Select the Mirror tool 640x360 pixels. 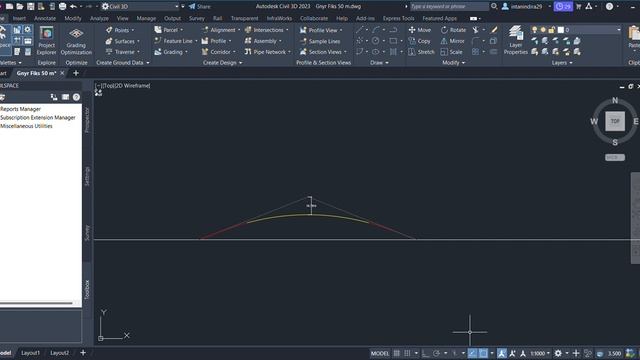453,41
